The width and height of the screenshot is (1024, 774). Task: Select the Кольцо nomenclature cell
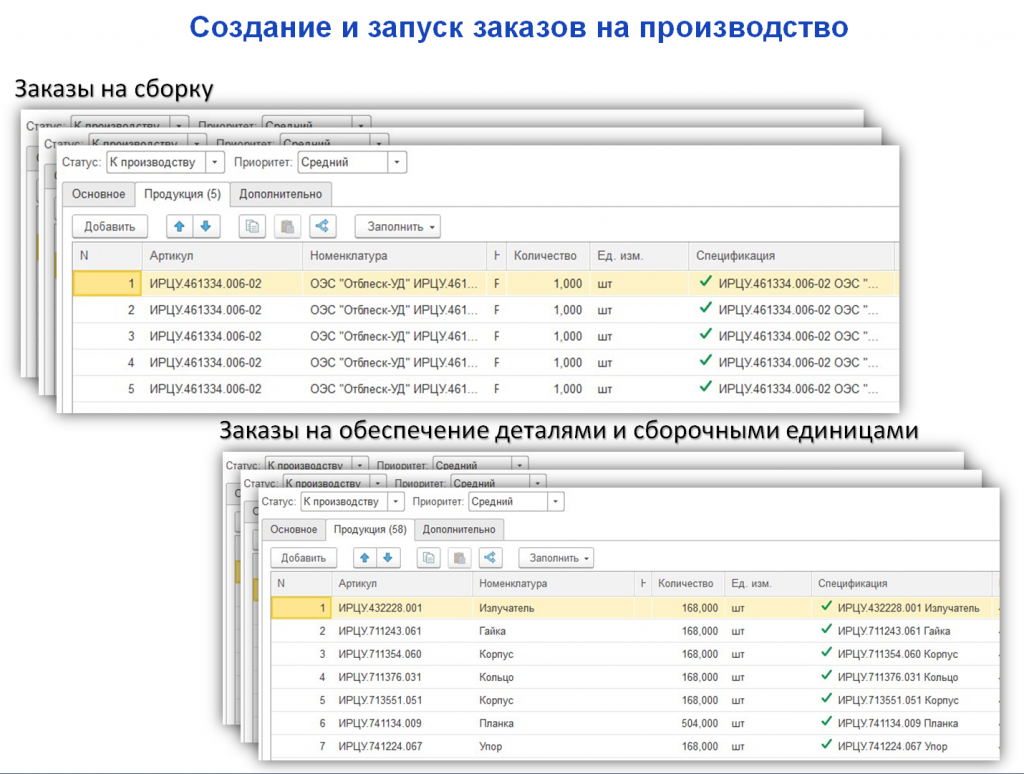[553, 677]
